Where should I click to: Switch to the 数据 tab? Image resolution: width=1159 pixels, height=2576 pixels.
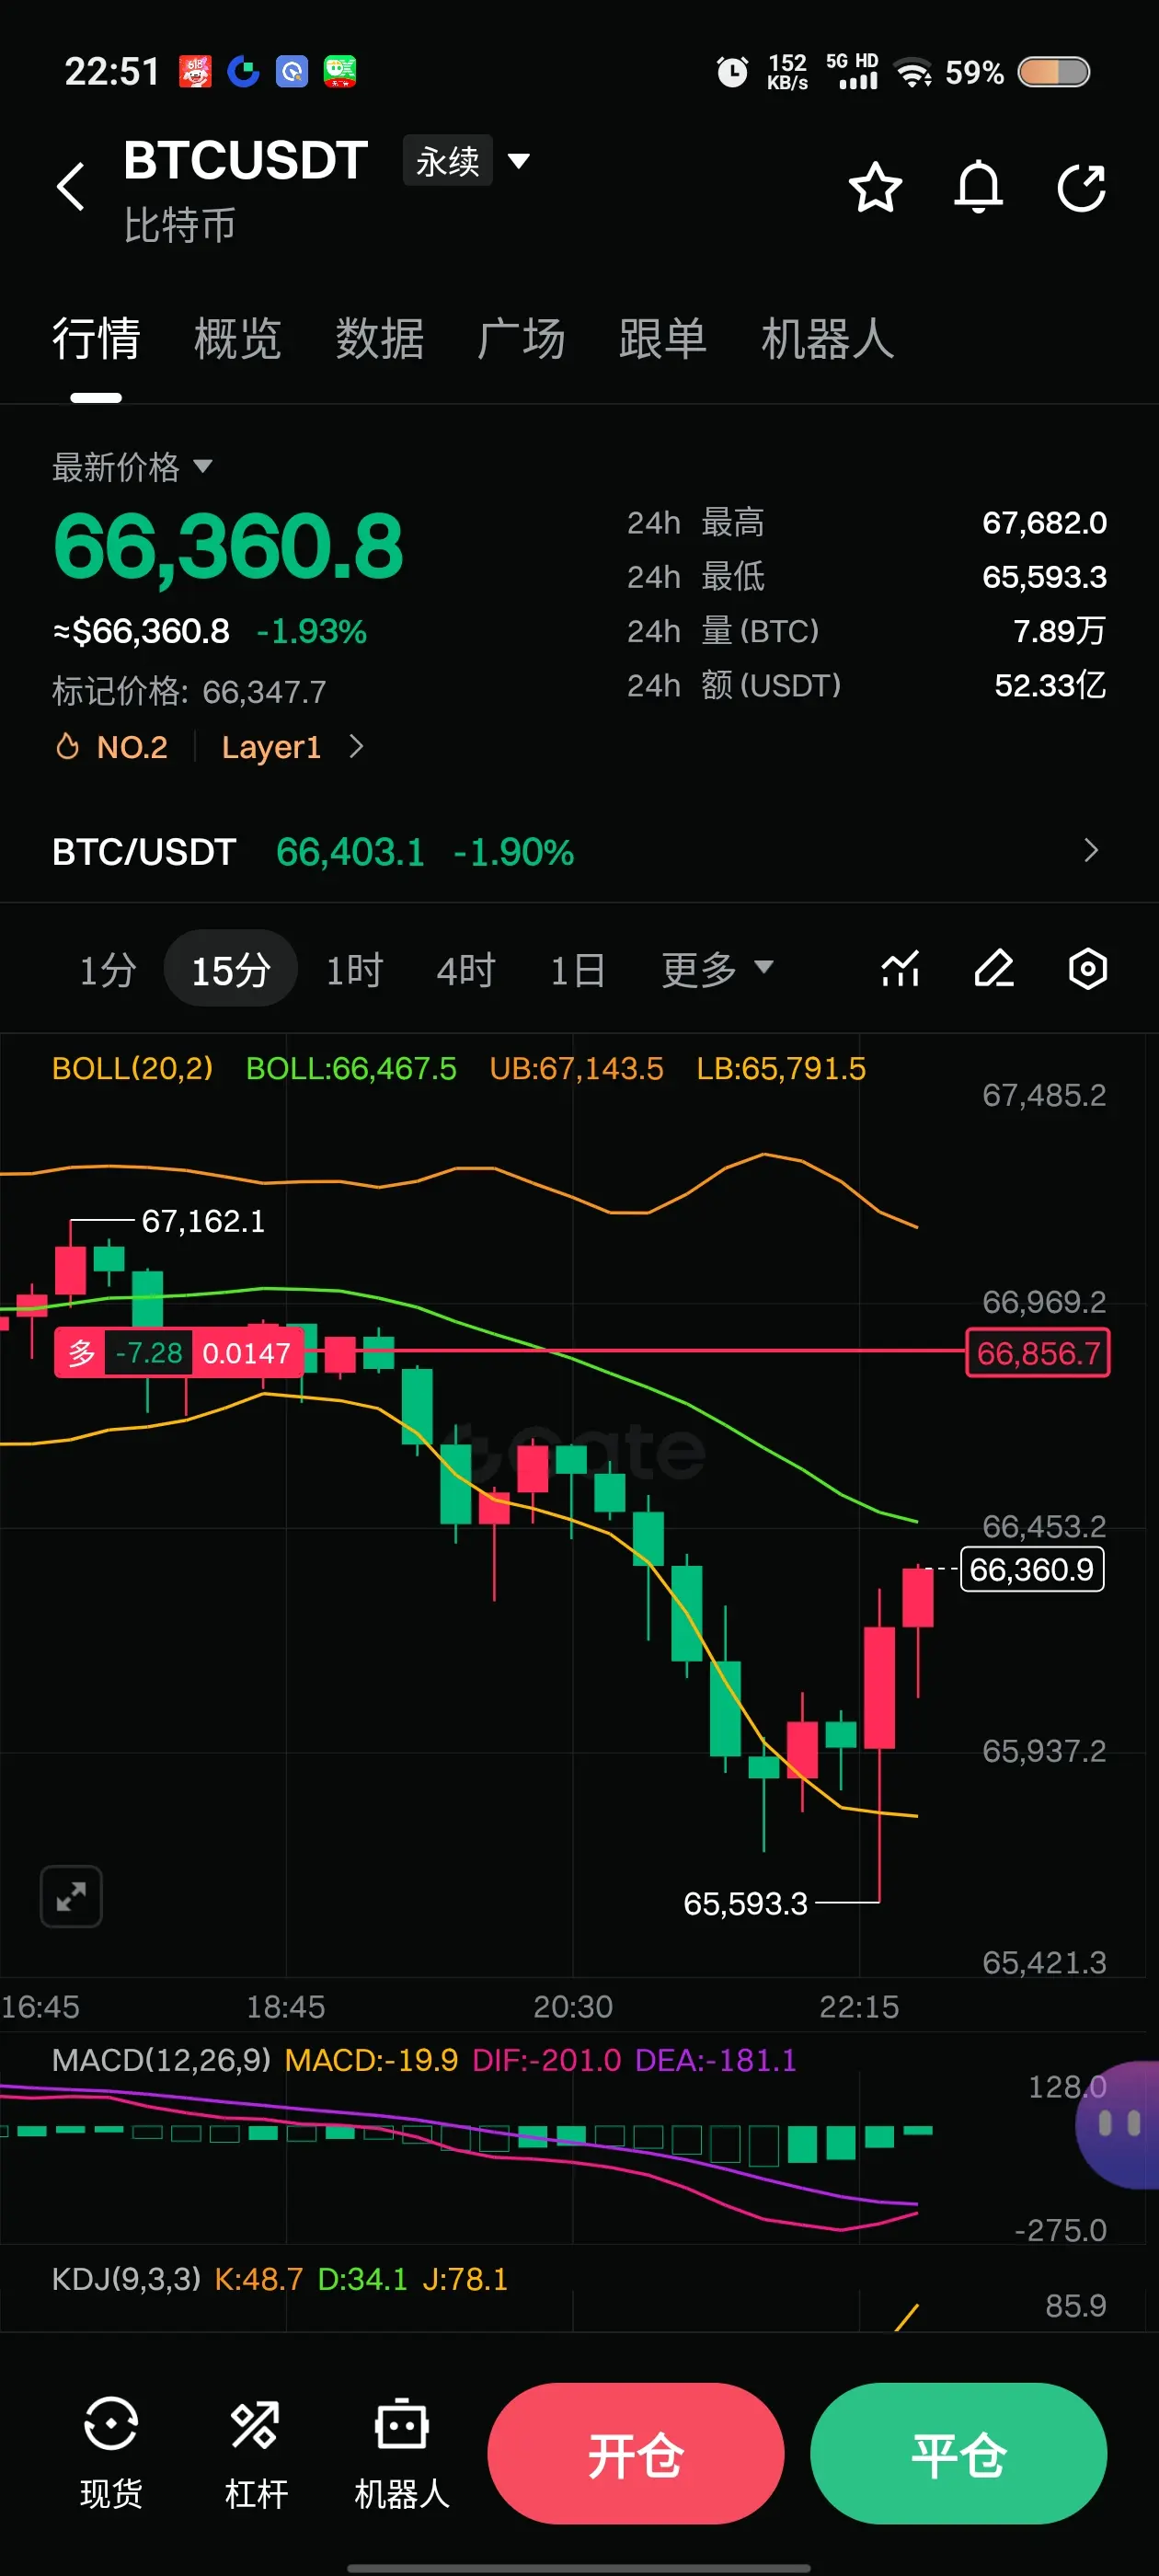coord(380,339)
